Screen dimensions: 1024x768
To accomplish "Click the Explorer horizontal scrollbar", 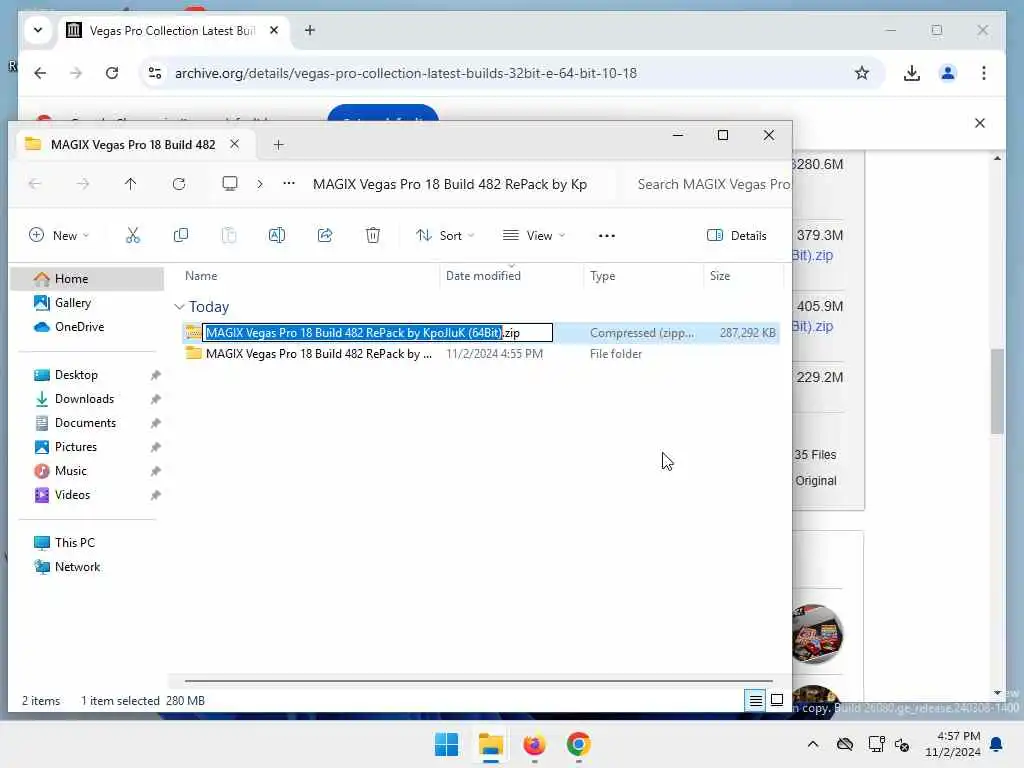I will 478,680.
